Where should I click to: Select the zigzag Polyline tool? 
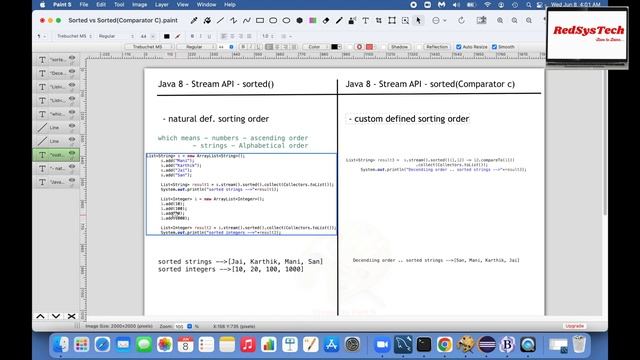[233, 20]
